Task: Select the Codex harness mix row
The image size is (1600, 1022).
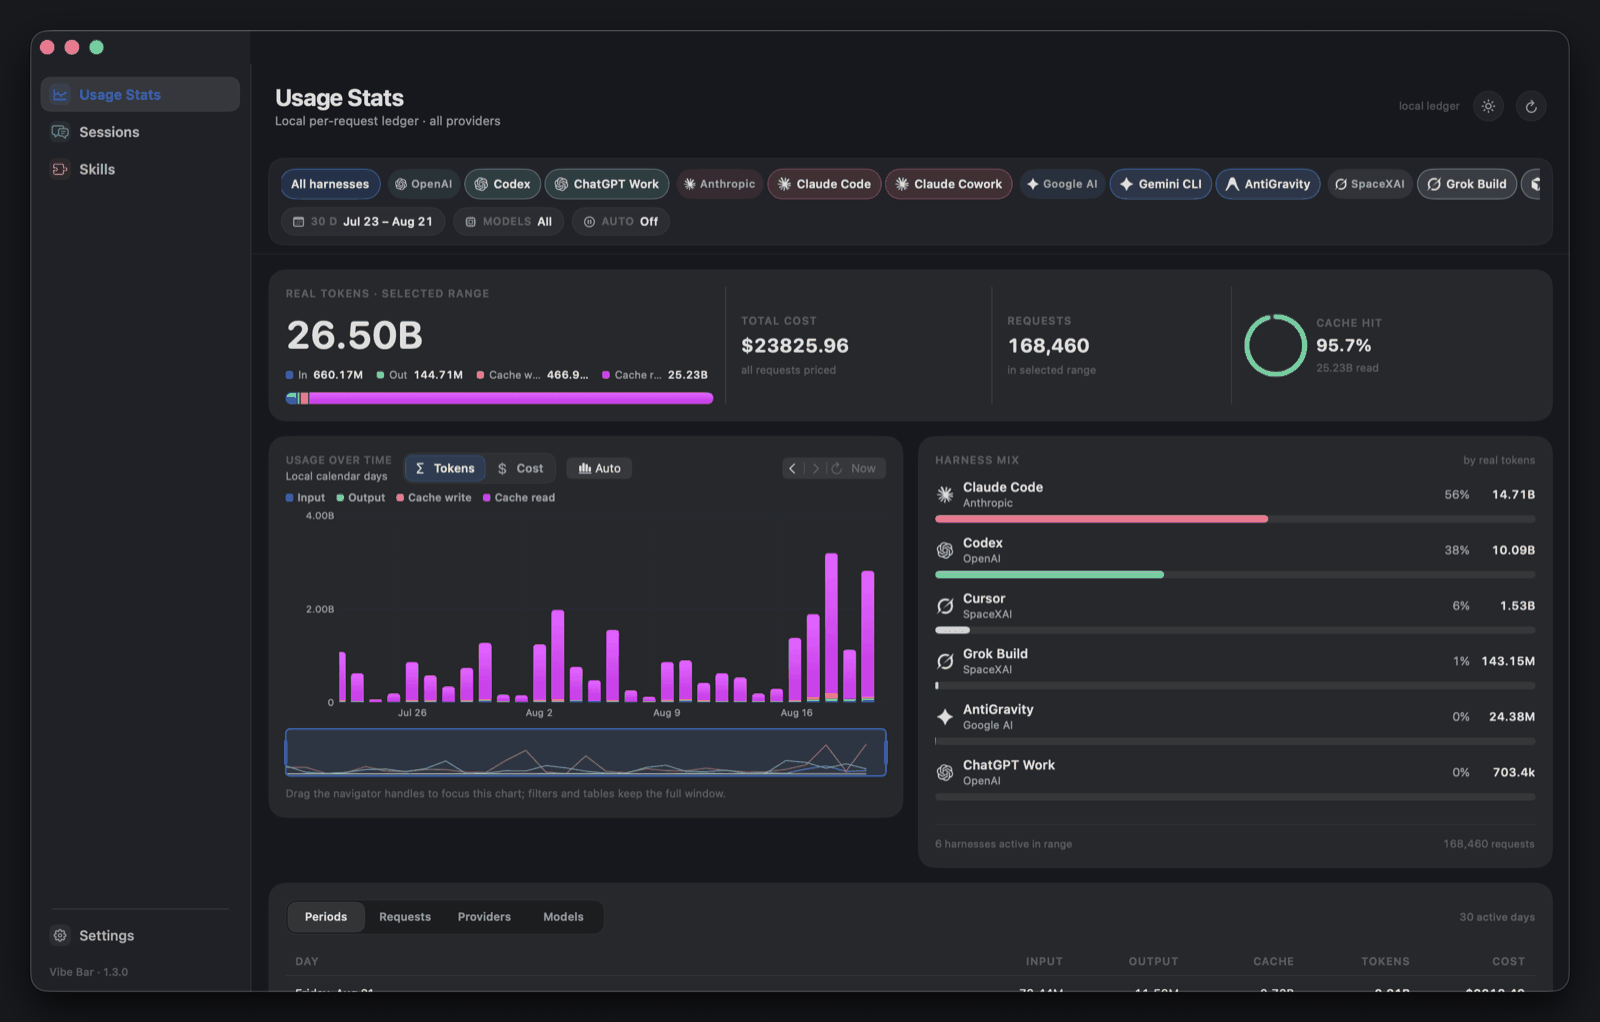Action: (x=1235, y=558)
